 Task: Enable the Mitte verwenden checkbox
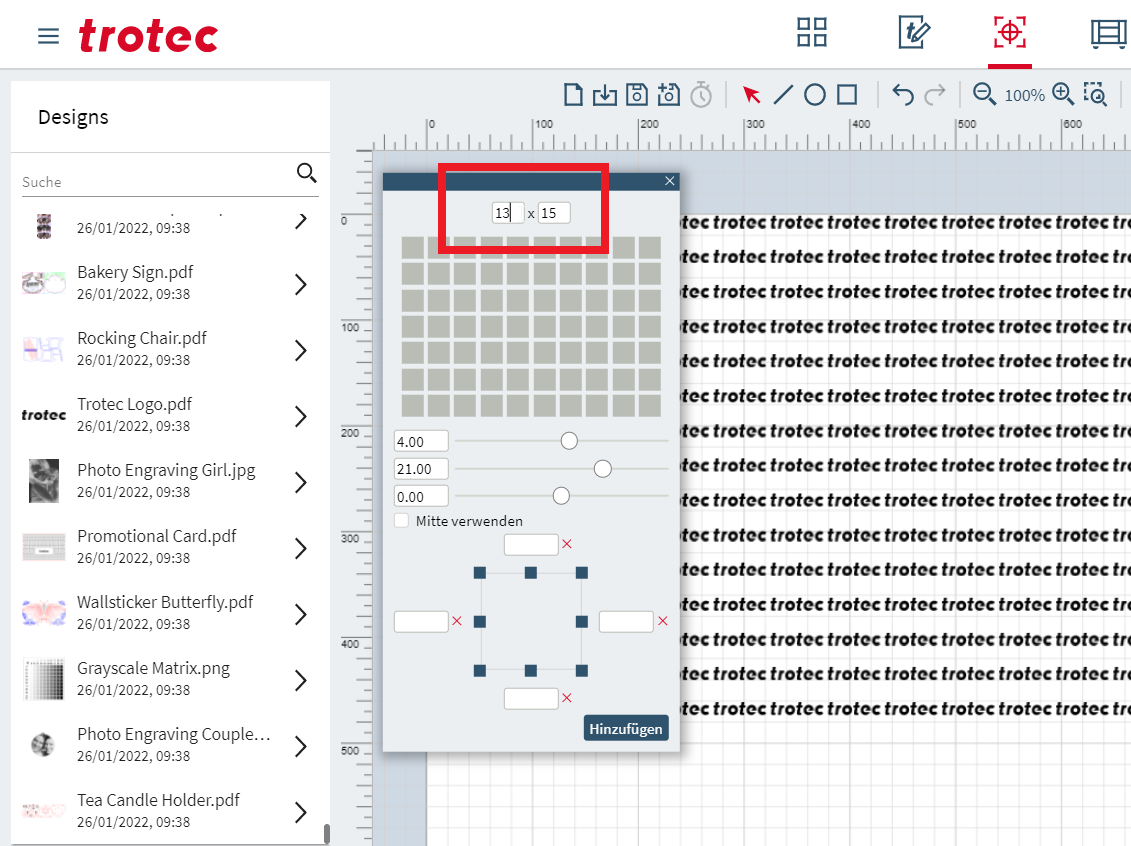402,521
